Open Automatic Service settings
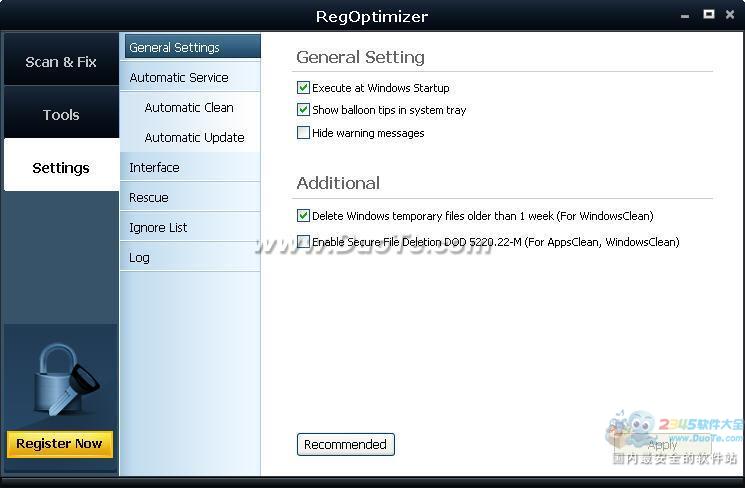Screen dimensions: 745x488 click(x=190, y=77)
